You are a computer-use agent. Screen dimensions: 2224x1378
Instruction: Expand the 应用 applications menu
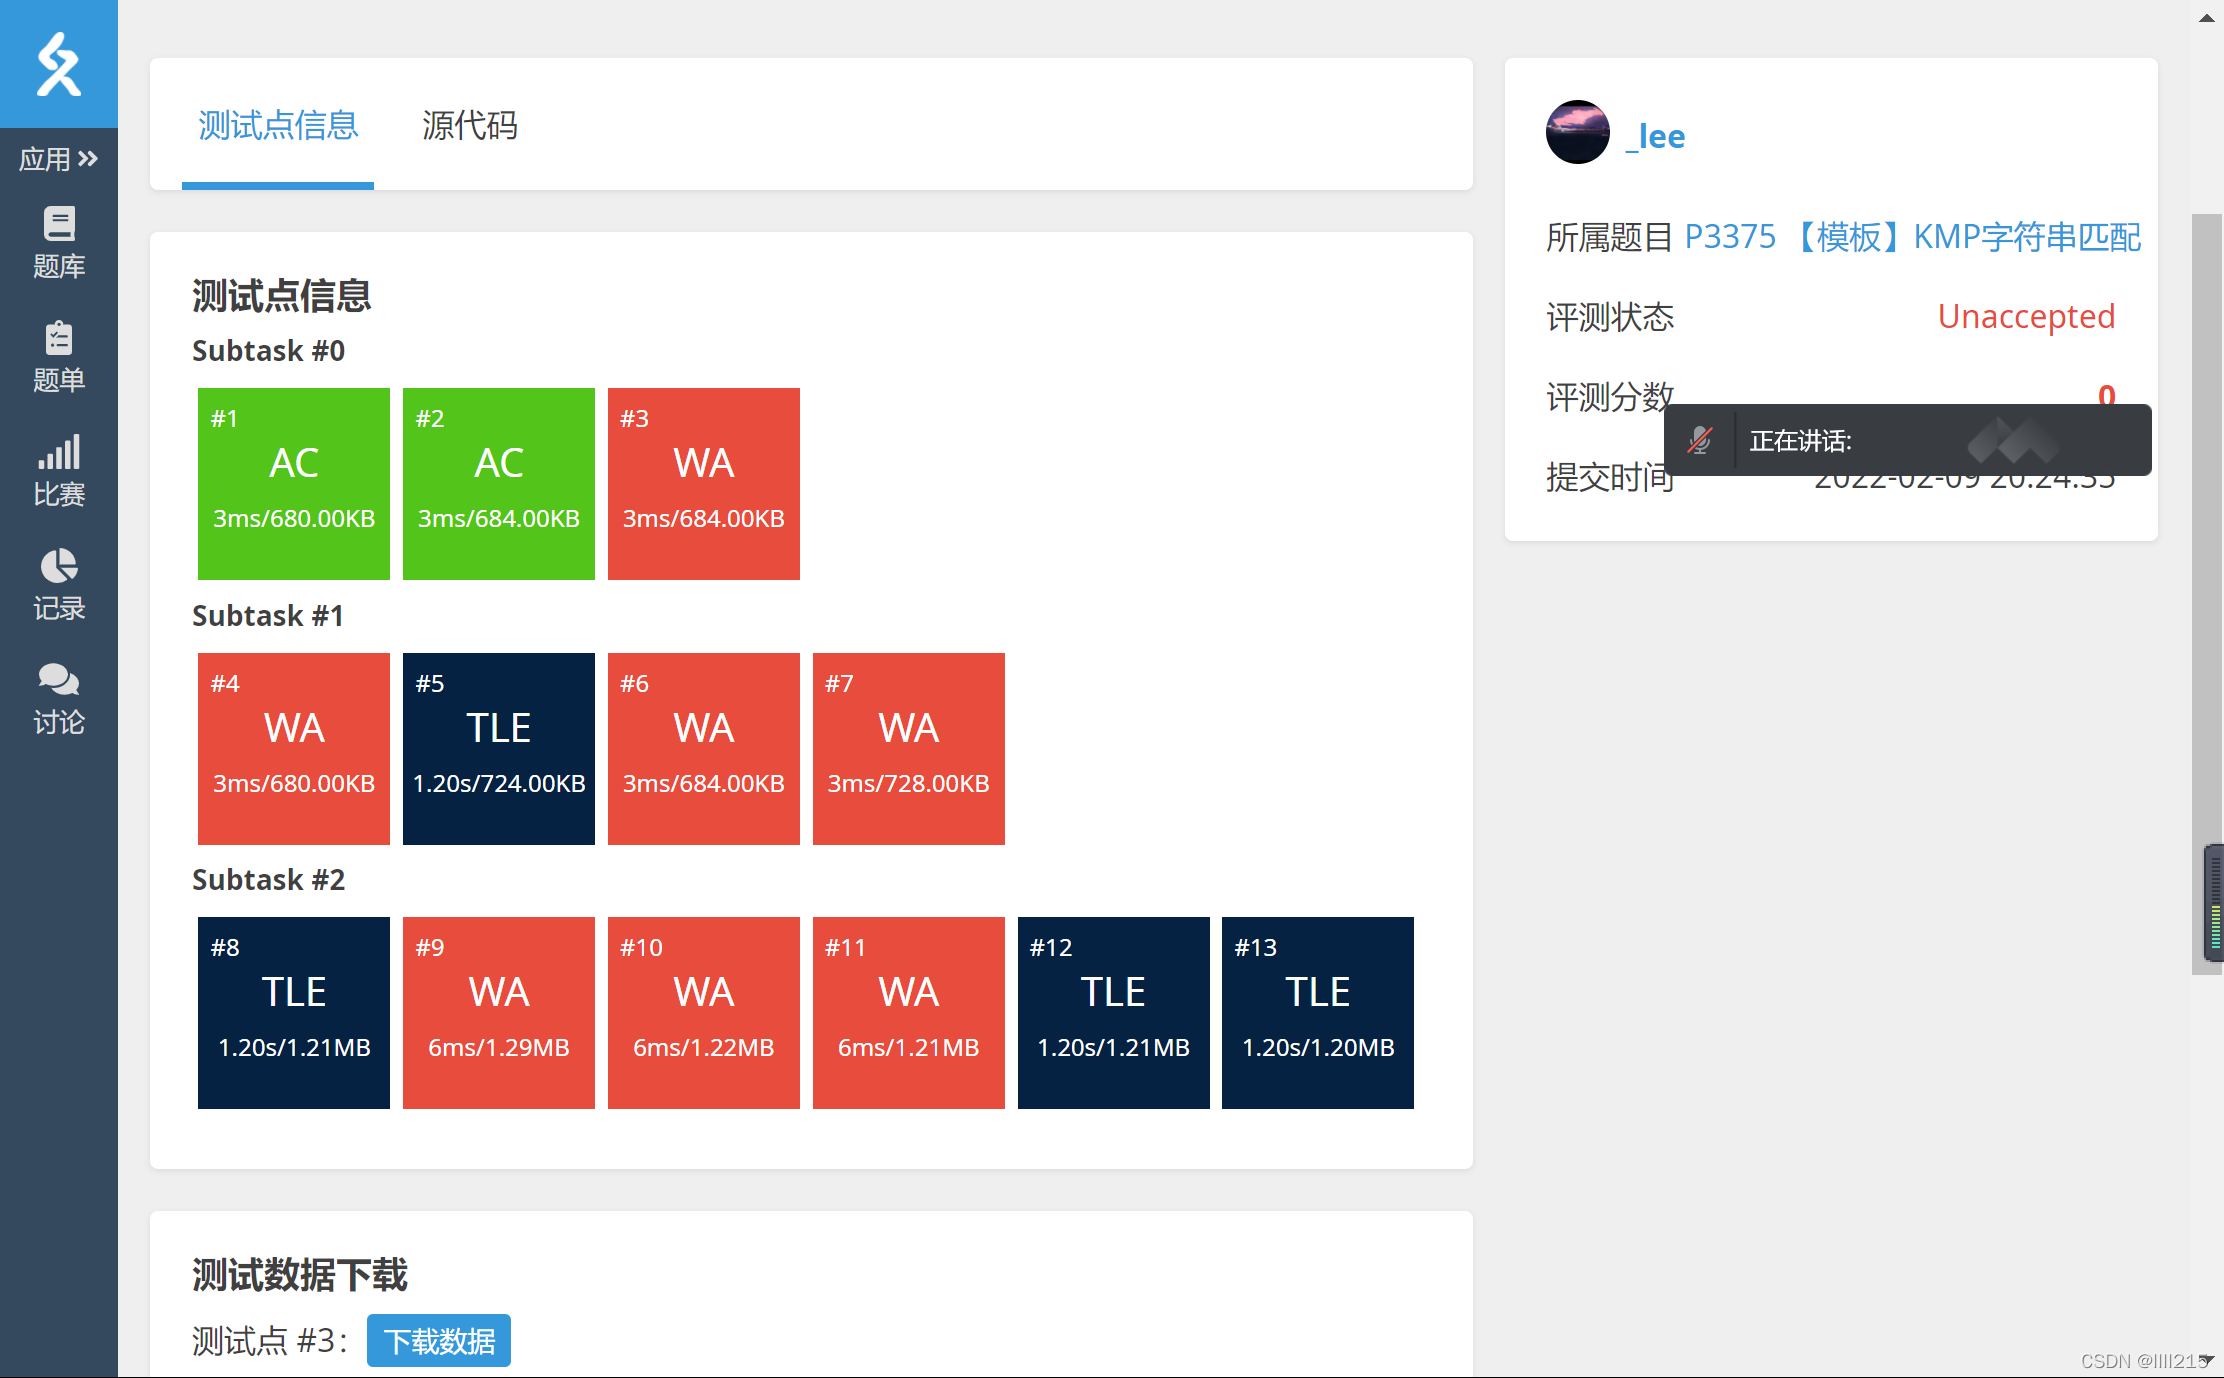tap(58, 158)
